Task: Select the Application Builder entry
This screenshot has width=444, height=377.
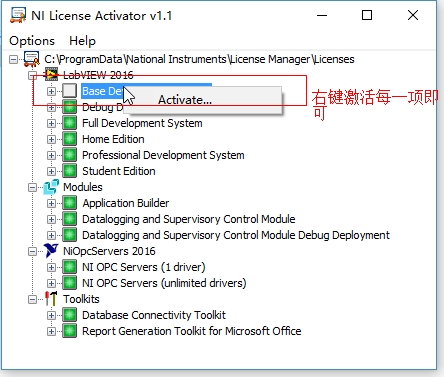Action: pyautogui.click(x=126, y=203)
